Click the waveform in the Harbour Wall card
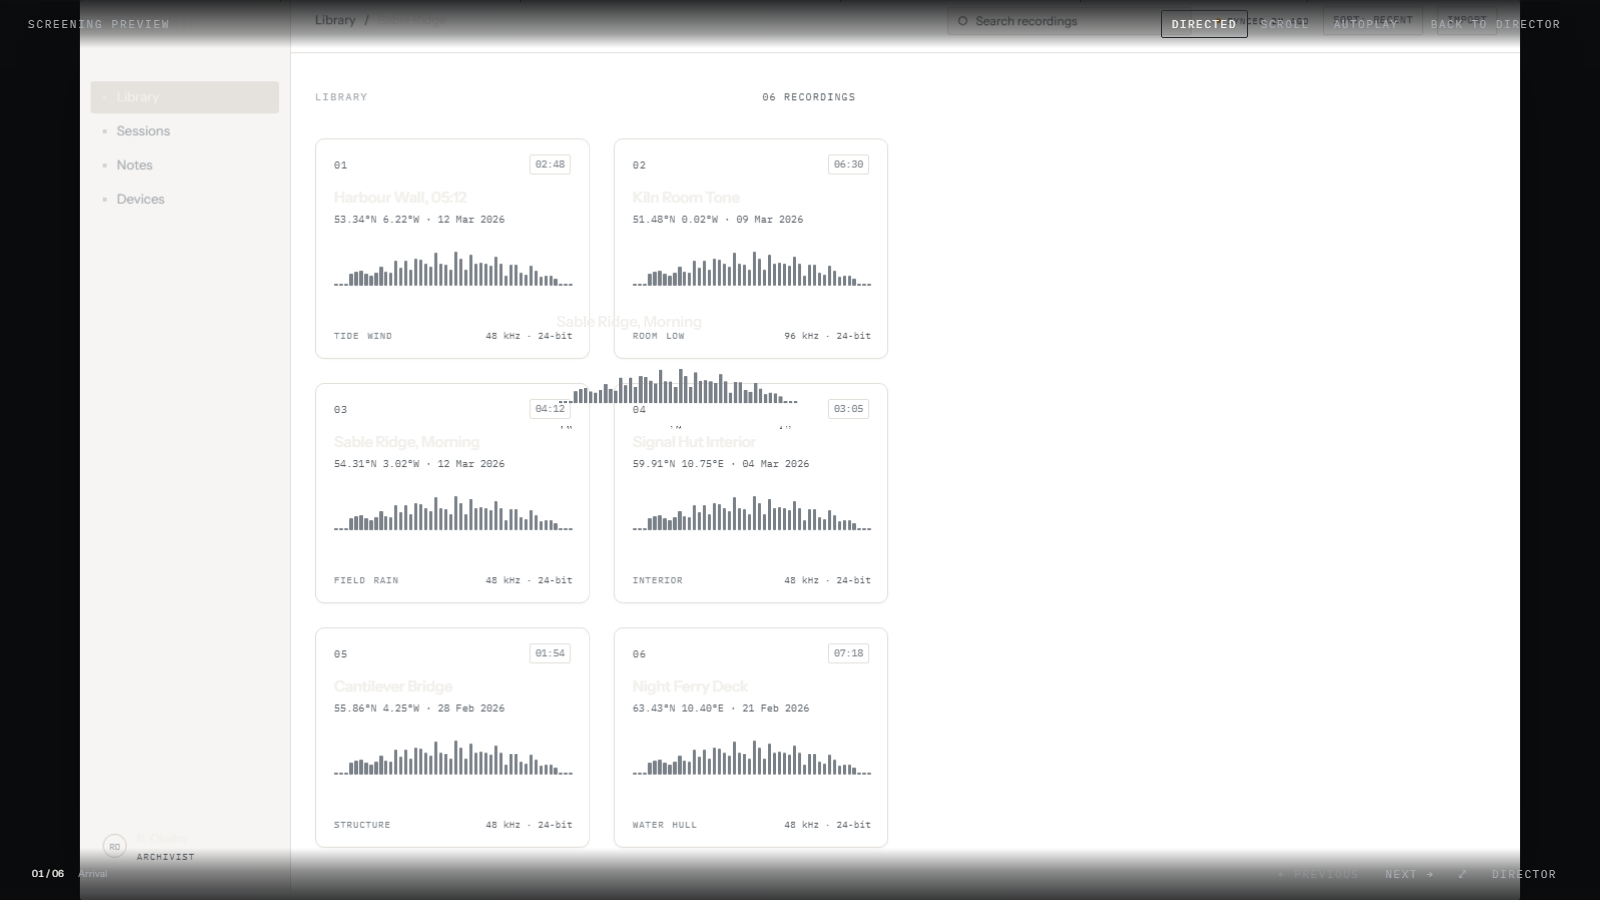 click(x=453, y=269)
